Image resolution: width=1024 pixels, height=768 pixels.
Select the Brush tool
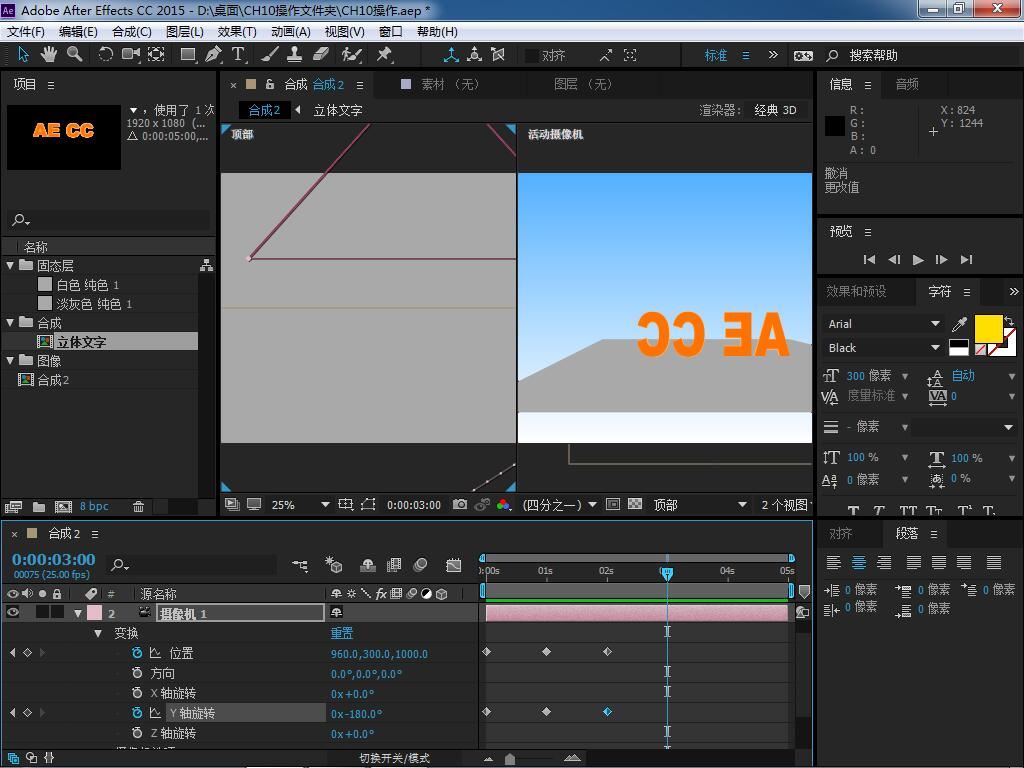[x=270, y=55]
